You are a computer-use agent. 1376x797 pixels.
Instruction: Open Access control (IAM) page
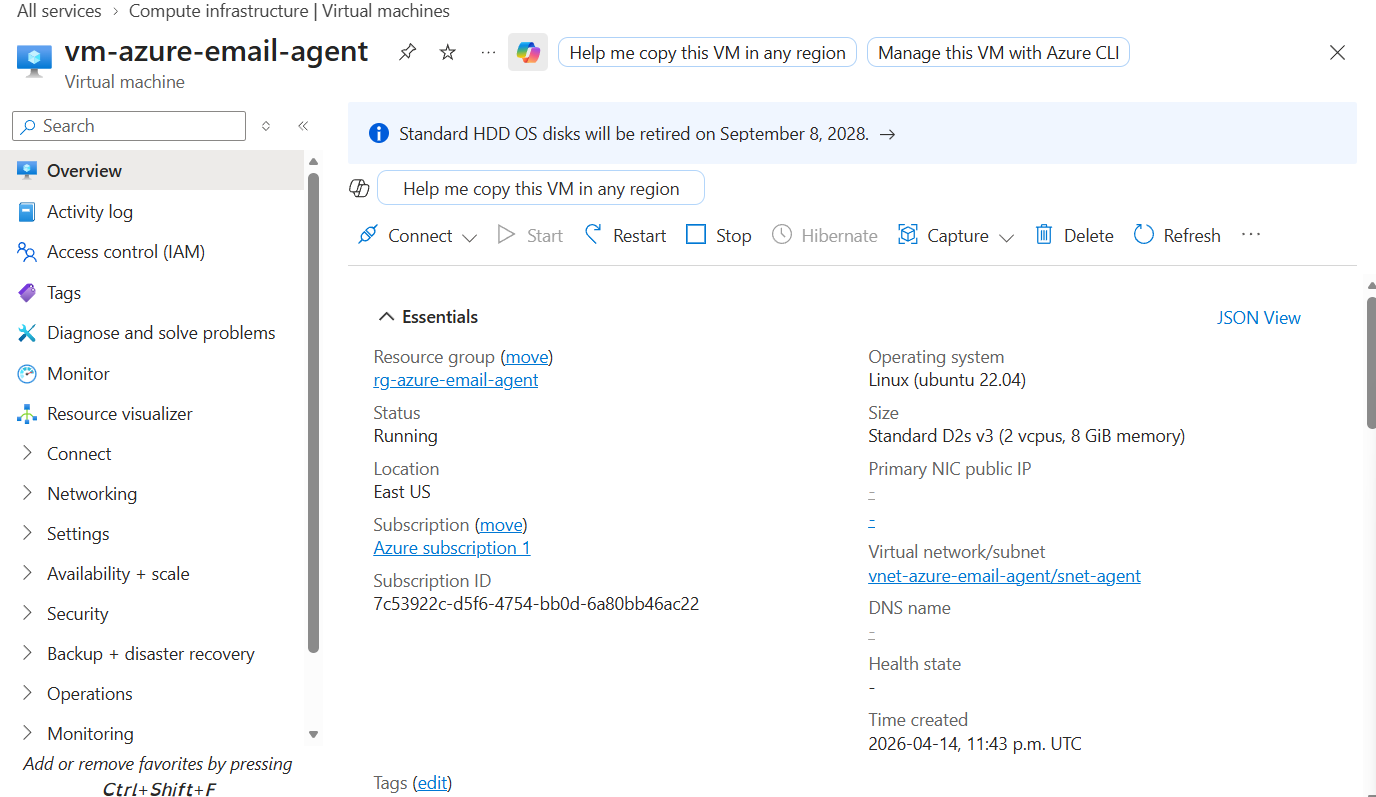[125, 252]
